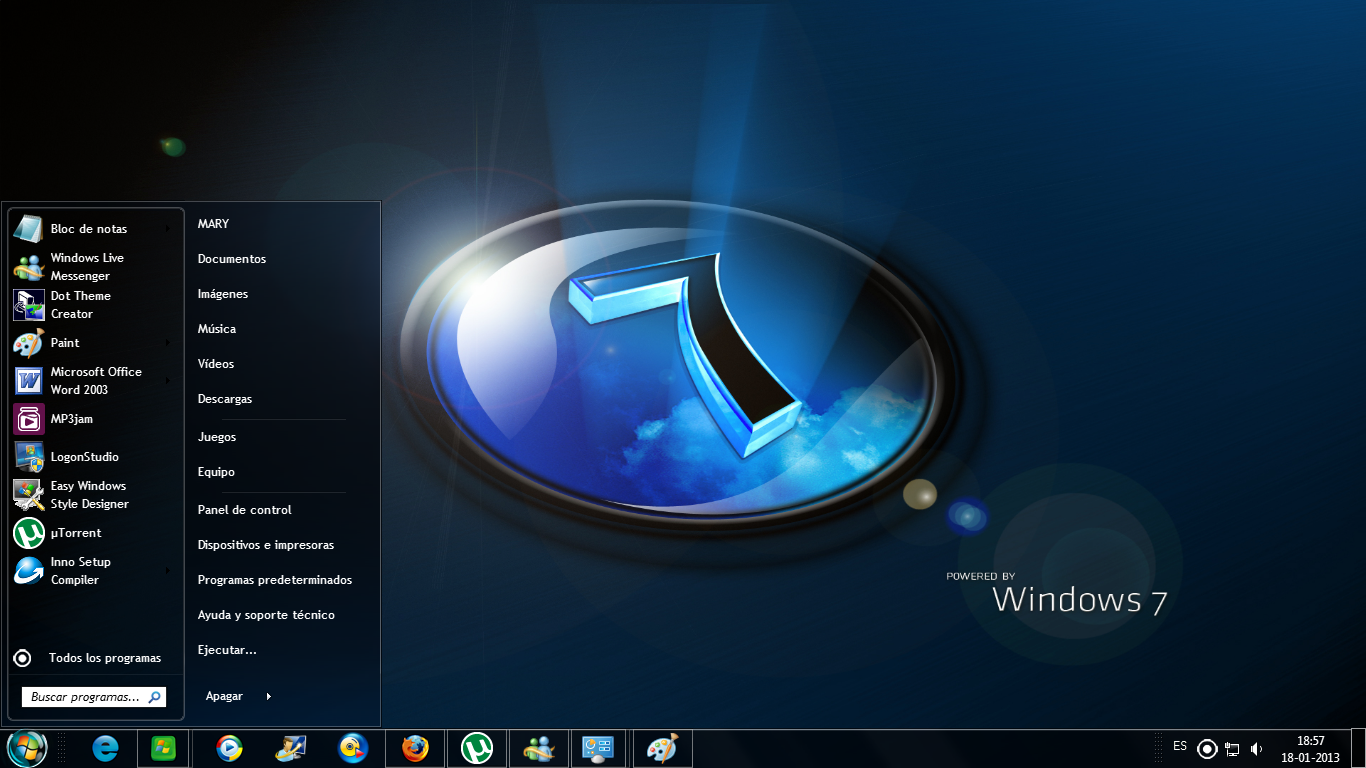This screenshot has height=768, width=1366.
Task: Open Windows Media Player from taskbar
Action: [x=229, y=748]
